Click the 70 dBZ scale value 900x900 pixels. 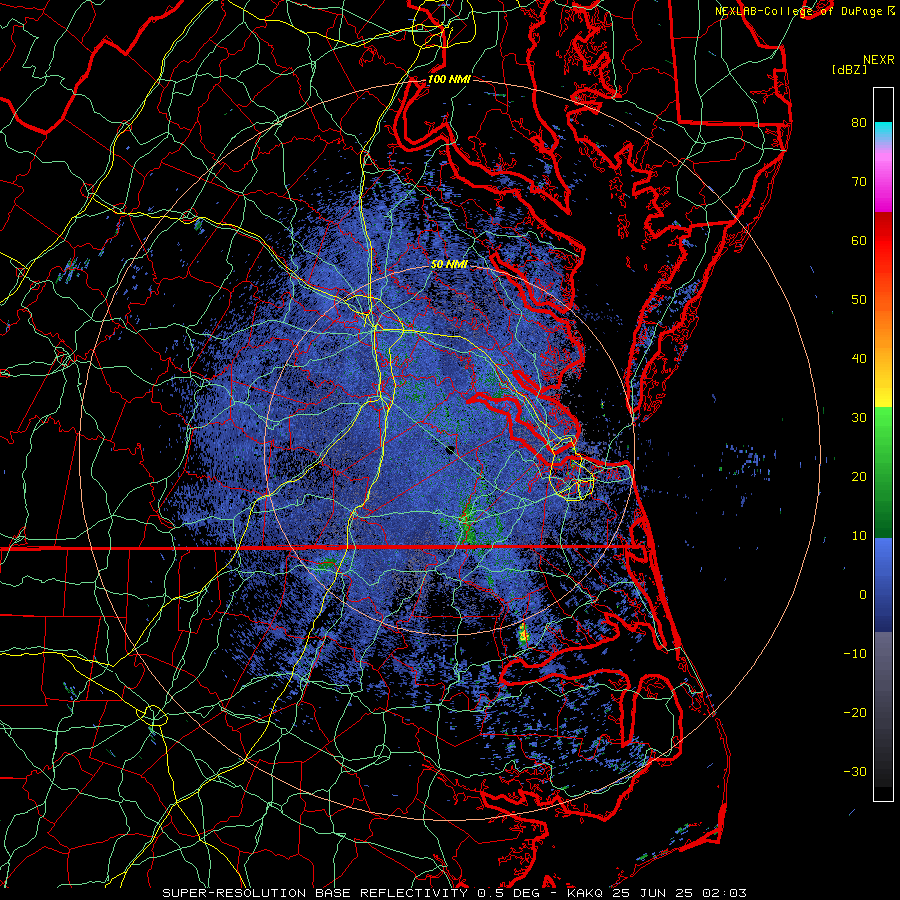point(859,182)
